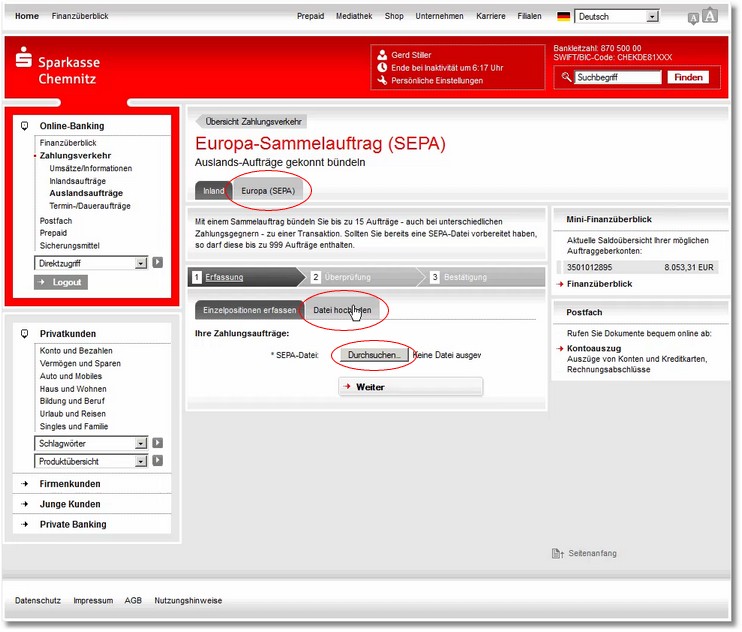Switch to the Inland tab
The height and width of the screenshot is (632, 742).
point(213,190)
